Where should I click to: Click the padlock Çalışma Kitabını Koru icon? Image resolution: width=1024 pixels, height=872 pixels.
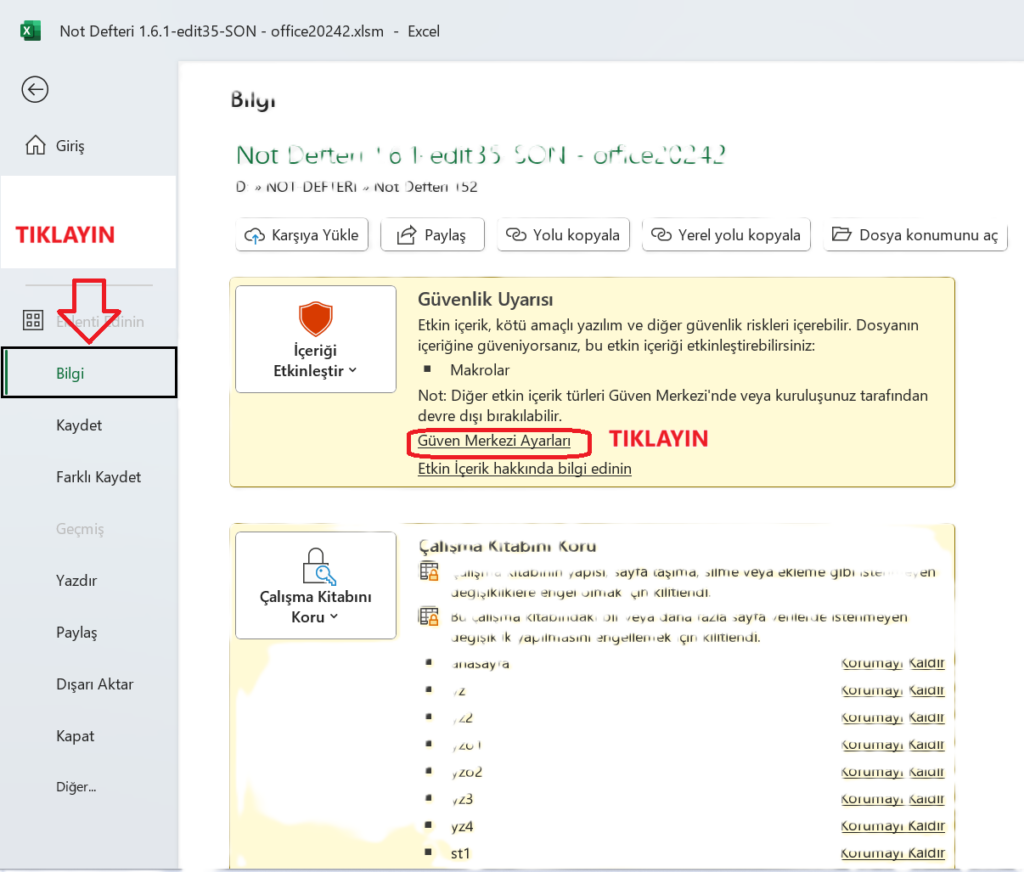(315, 567)
